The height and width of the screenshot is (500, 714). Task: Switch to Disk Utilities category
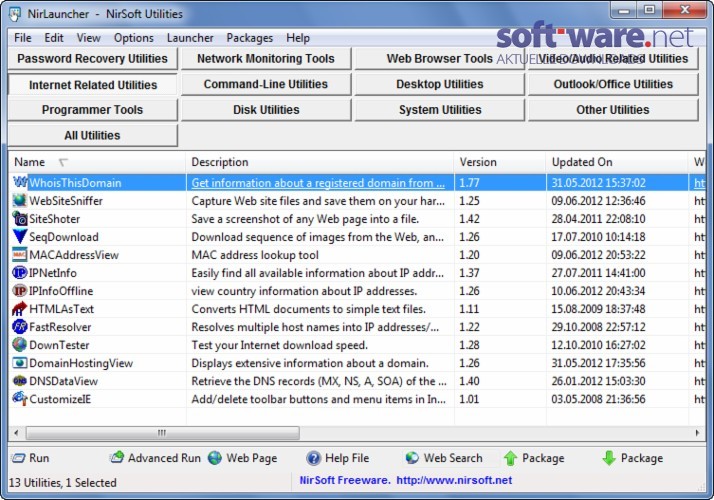click(x=266, y=110)
